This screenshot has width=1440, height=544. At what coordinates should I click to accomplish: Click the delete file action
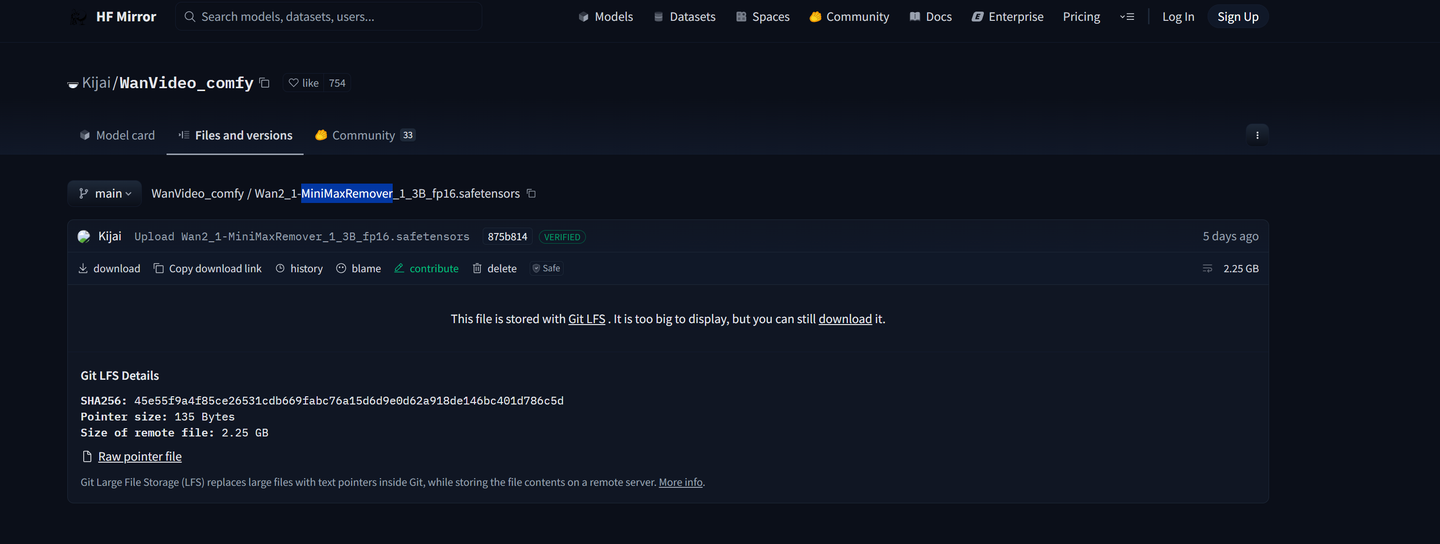tap(494, 269)
